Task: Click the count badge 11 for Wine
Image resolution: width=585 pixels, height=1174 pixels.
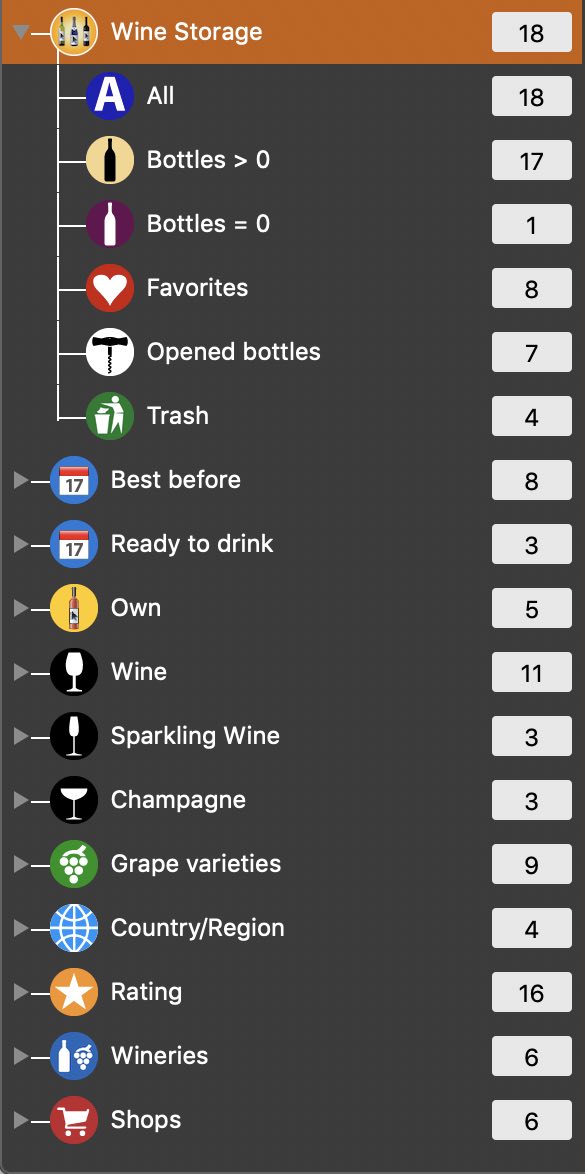Action: pyautogui.click(x=532, y=672)
